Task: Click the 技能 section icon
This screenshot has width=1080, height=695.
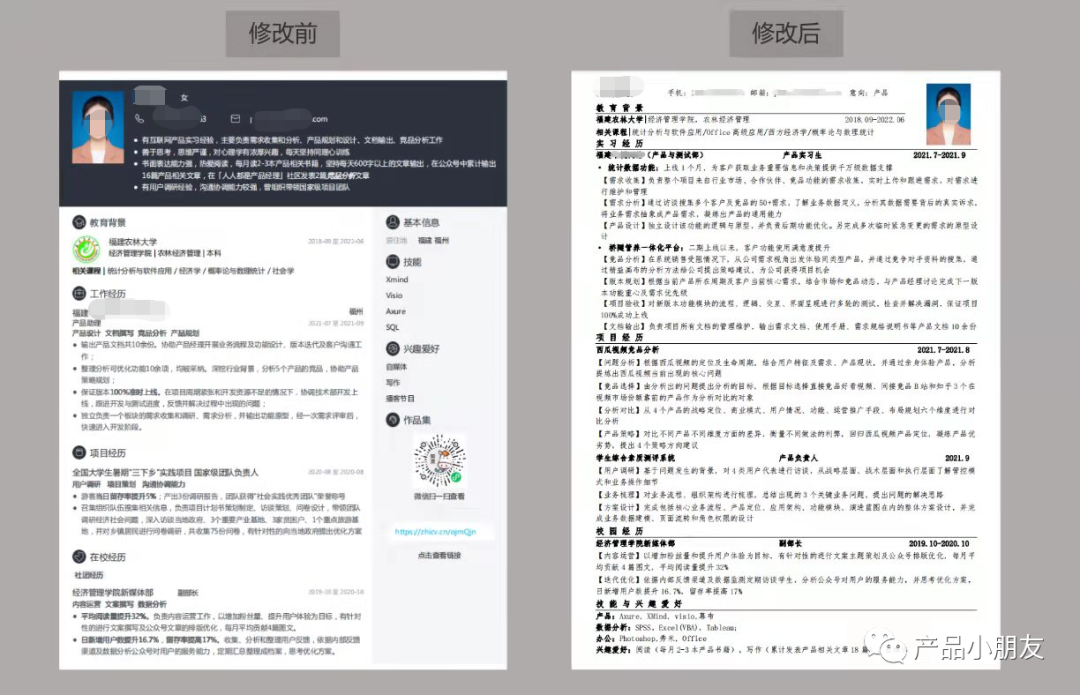Action: point(392,260)
